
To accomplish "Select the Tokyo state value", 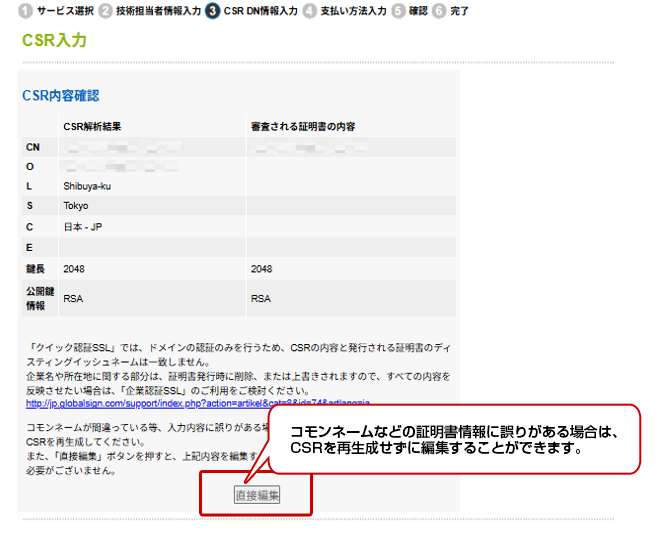I will (76, 206).
